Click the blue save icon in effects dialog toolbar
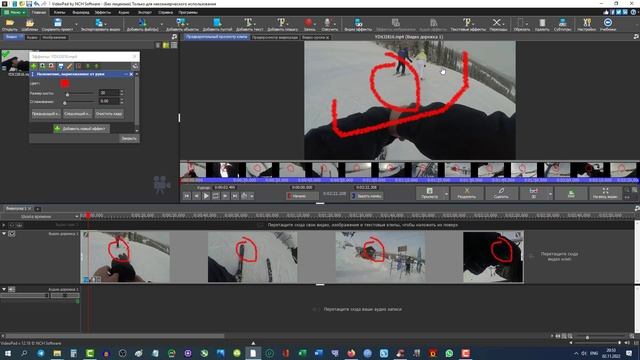The width and height of the screenshot is (640, 360). point(61,66)
